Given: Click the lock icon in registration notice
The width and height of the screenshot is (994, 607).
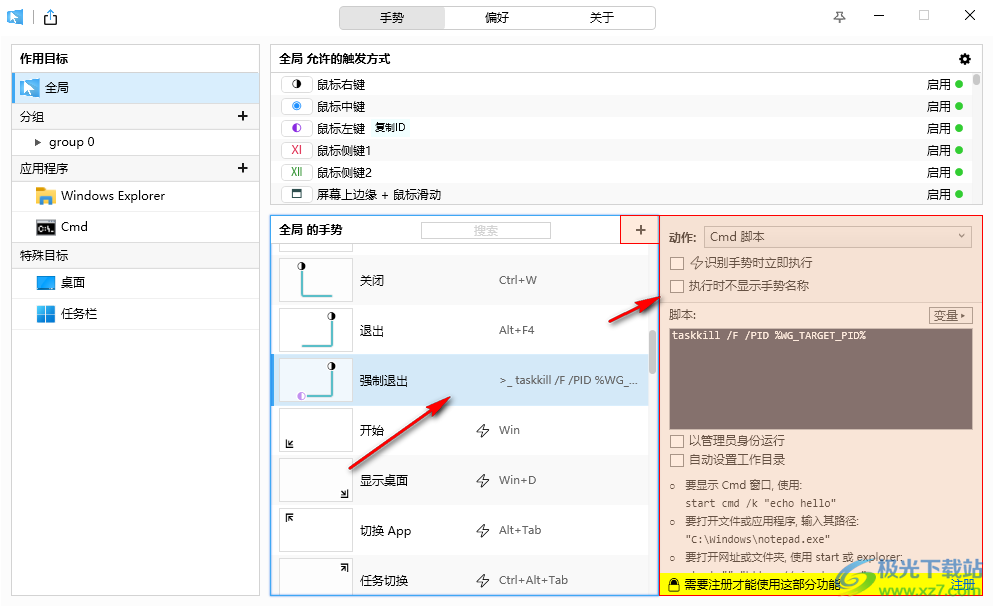Looking at the screenshot, I should 674,584.
